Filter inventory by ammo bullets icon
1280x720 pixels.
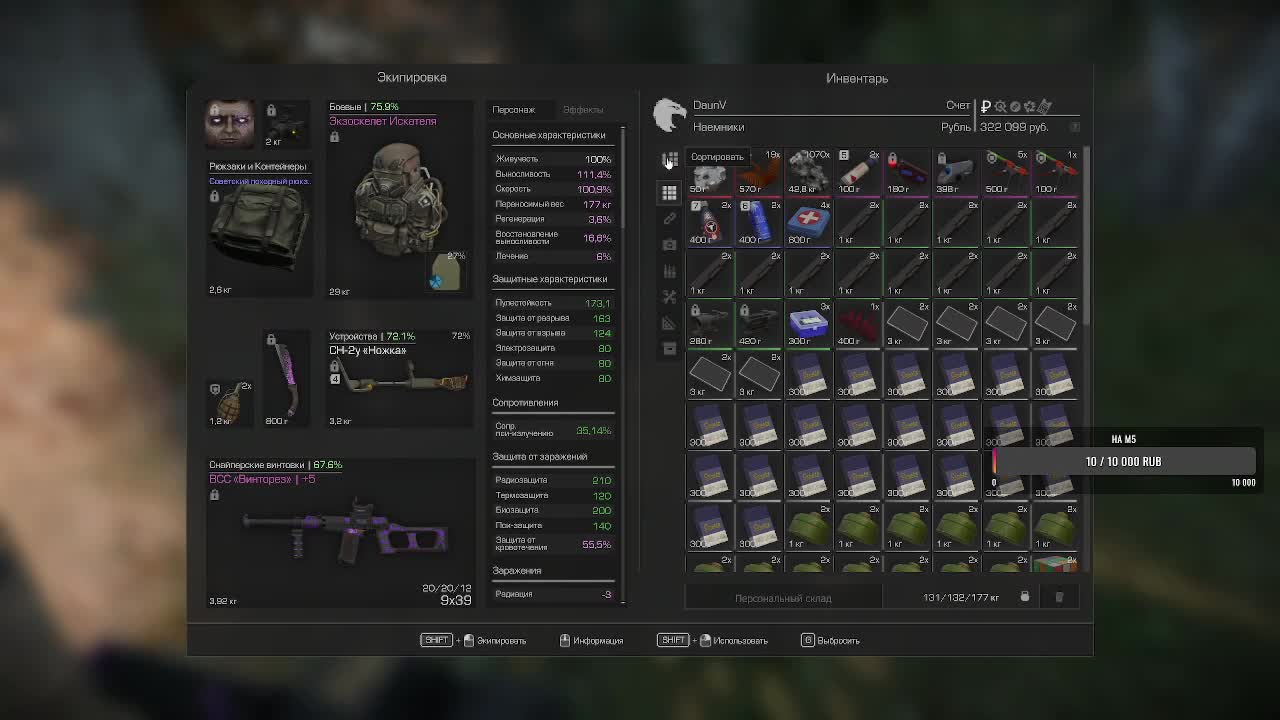click(x=670, y=271)
